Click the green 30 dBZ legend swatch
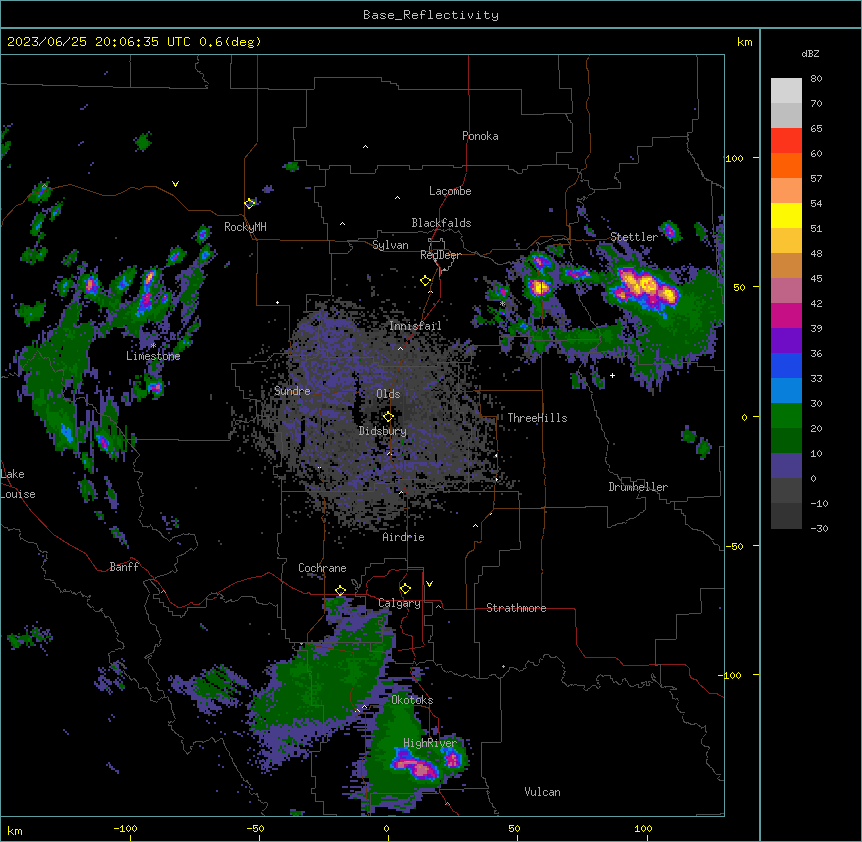The height and width of the screenshot is (842, 862). click(x=786, y=416)
